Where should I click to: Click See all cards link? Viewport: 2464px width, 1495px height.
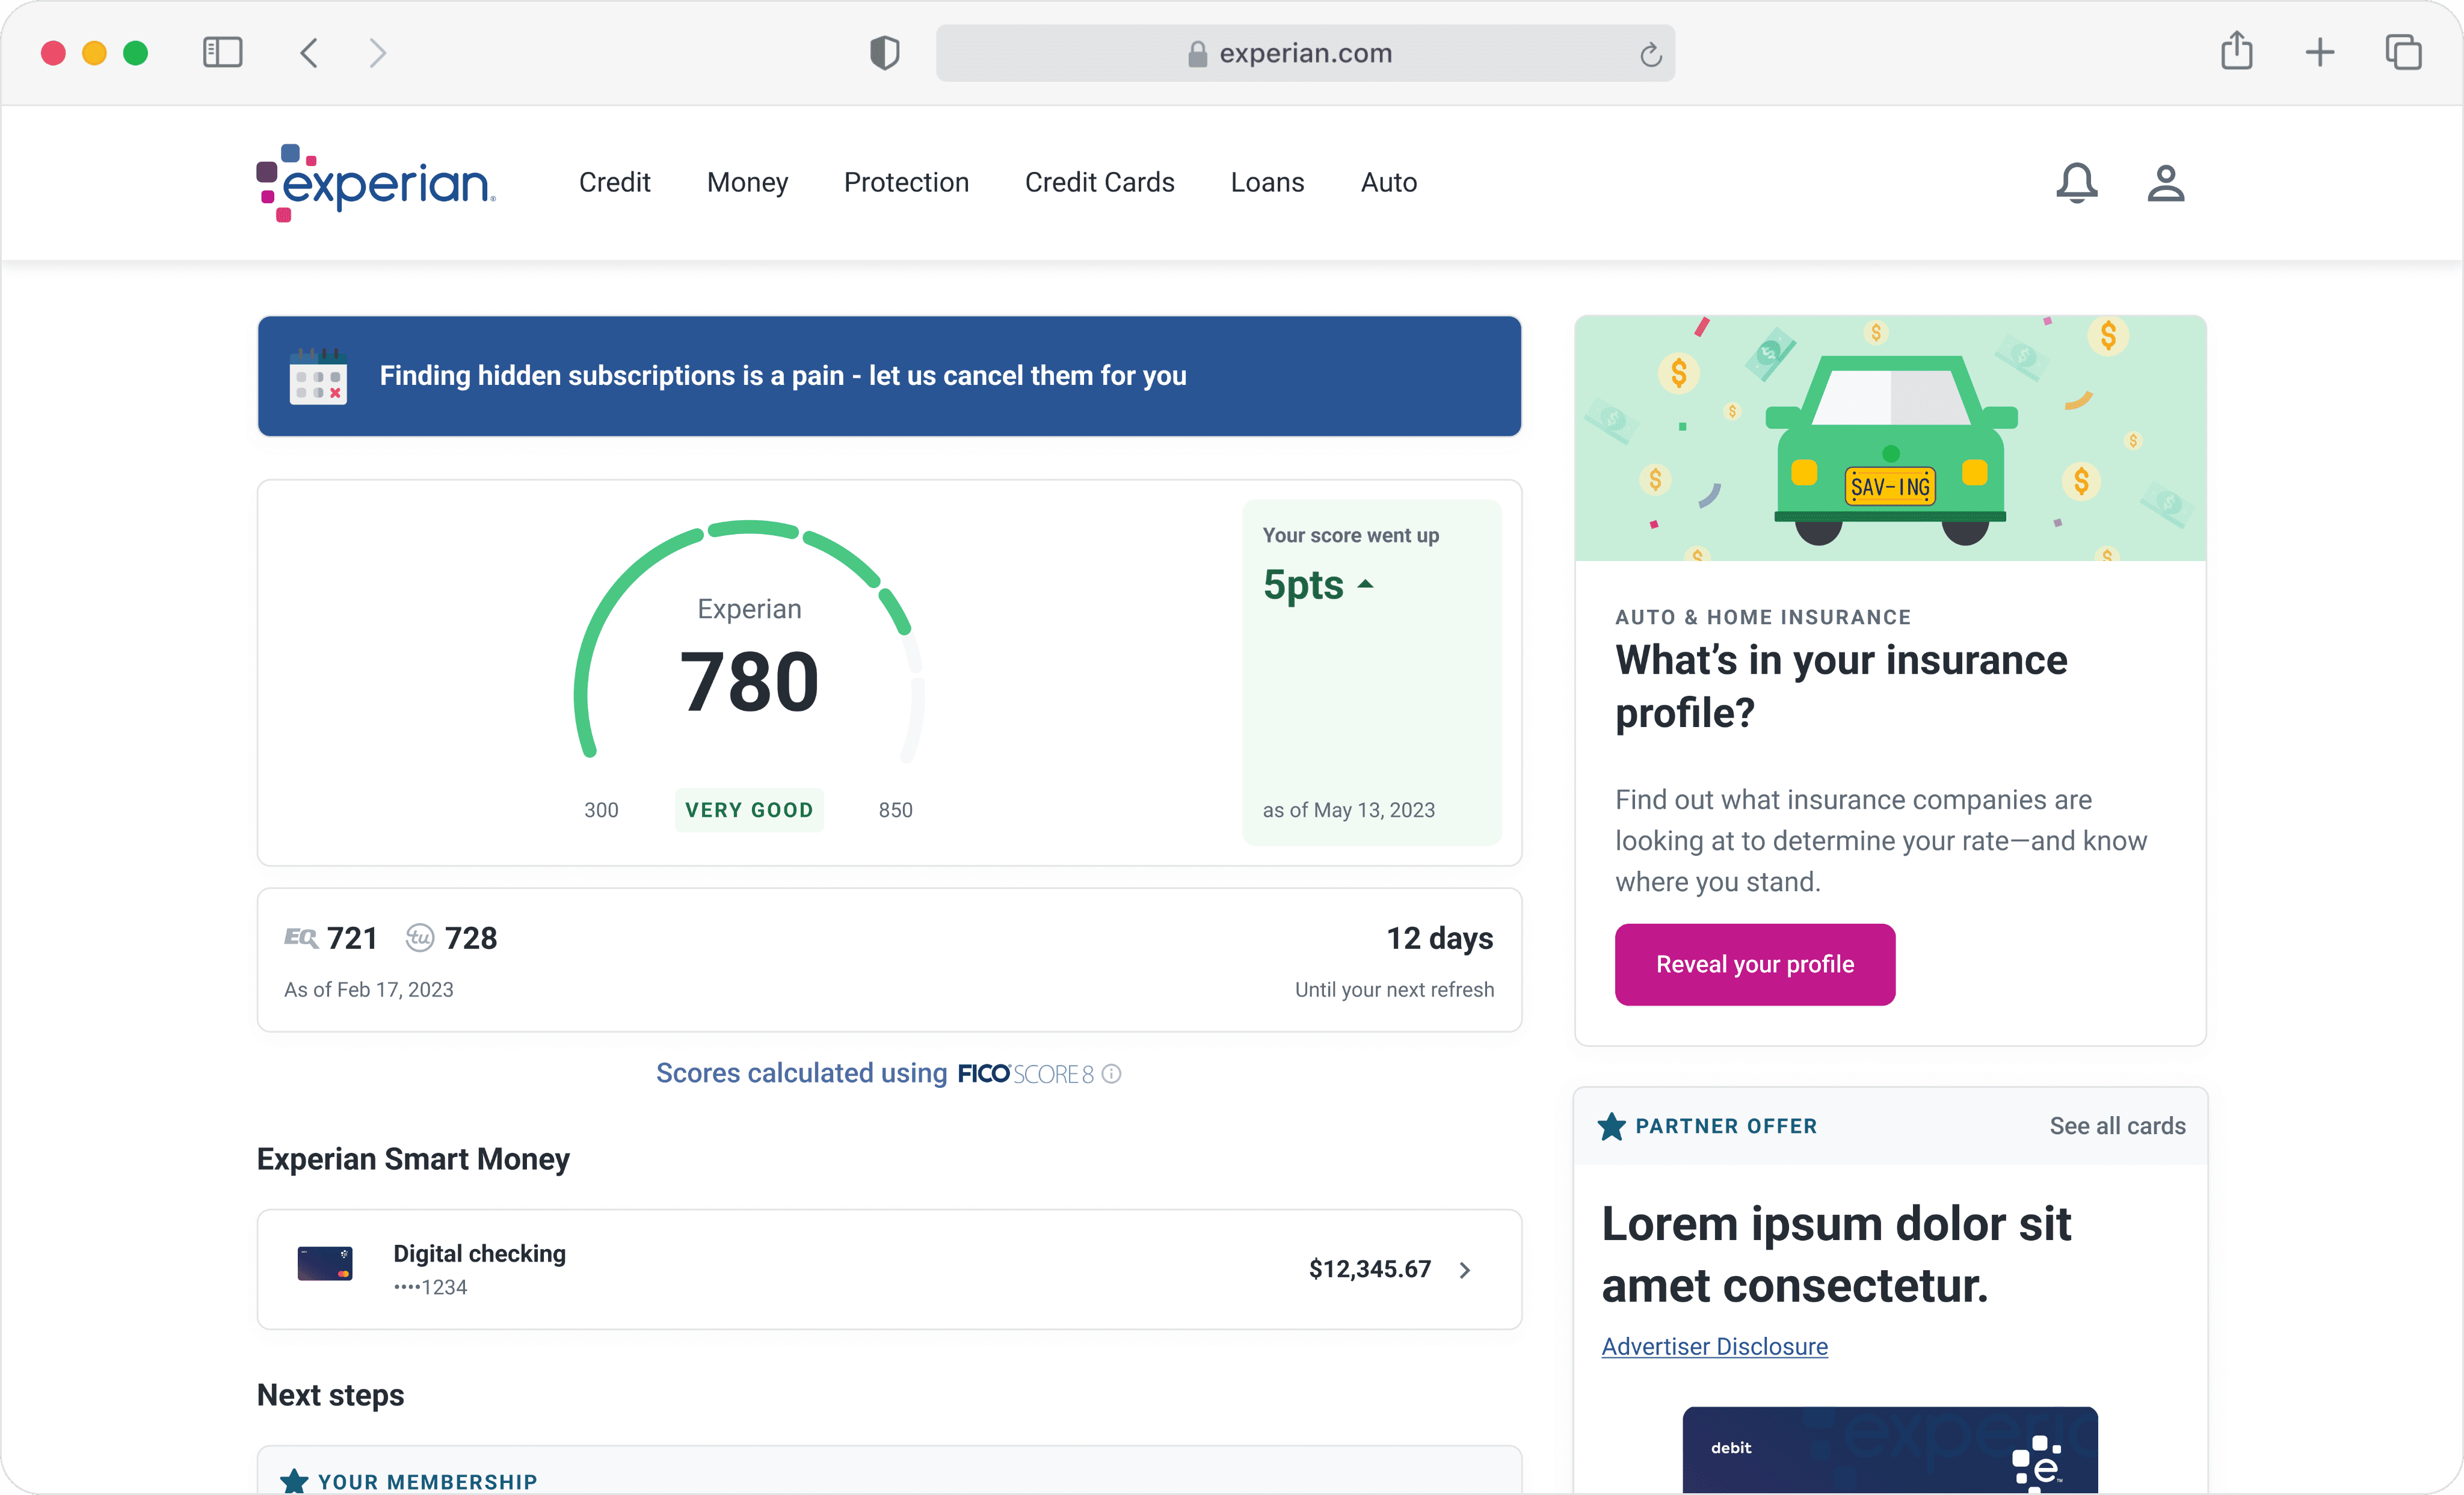click(x=2117, y=1126)
